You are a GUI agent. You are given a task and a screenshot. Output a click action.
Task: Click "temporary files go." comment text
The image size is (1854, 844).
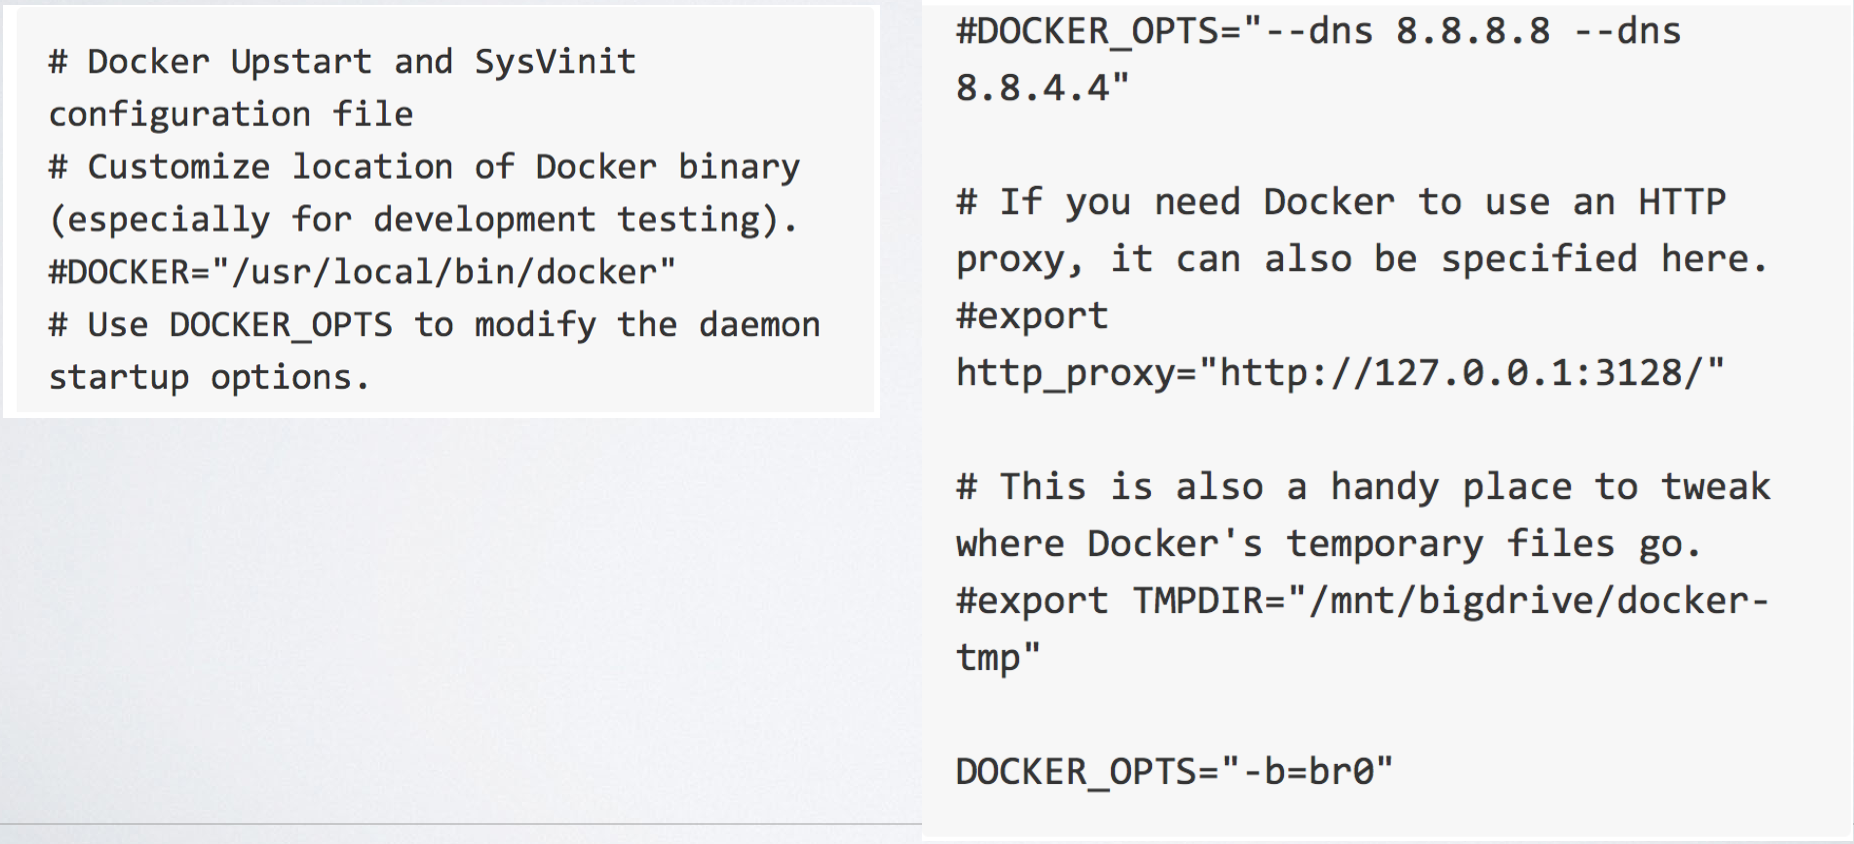tap(1492, 544)
